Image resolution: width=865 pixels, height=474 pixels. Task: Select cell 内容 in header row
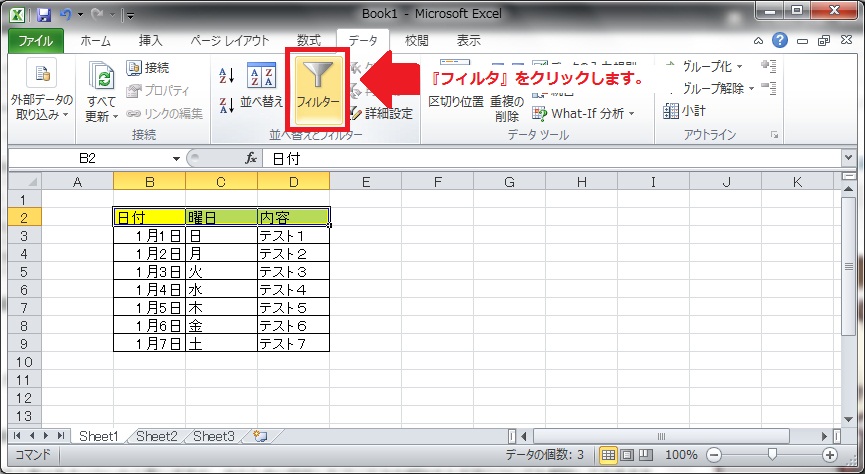point(293,217)
